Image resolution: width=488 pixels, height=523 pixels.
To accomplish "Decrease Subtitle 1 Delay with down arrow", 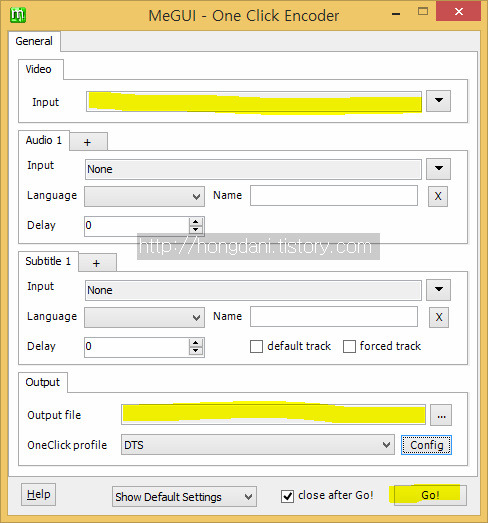I will pyautogui.click(x=195, y=351).
